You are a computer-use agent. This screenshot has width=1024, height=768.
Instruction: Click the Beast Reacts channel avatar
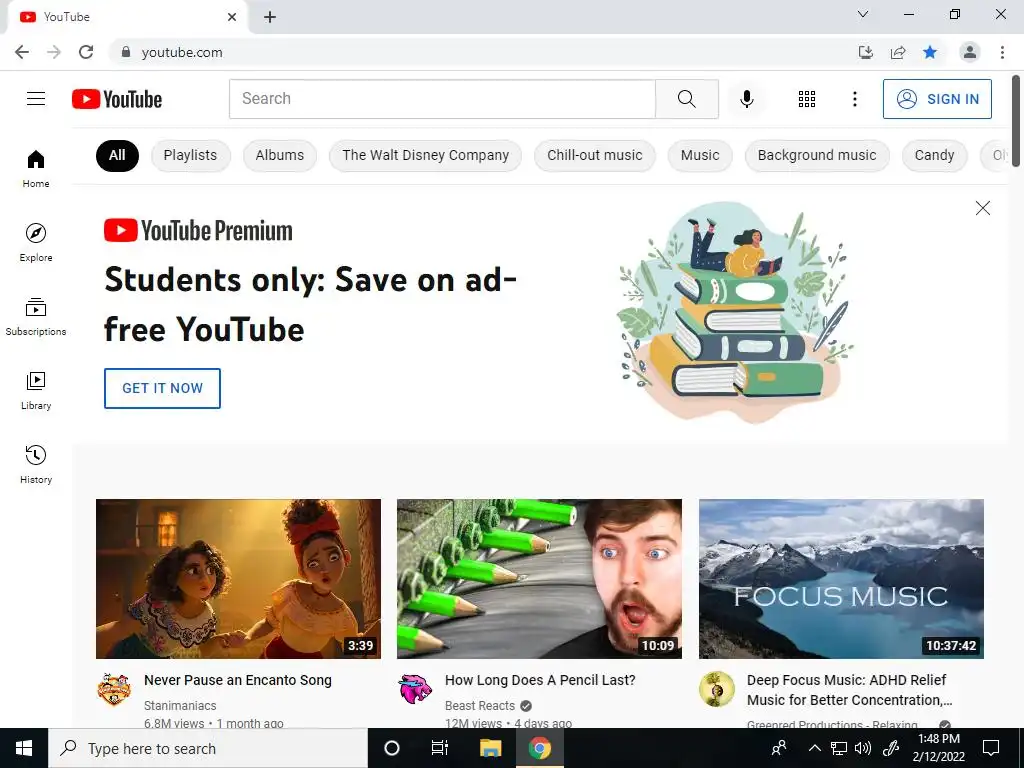coord(415,689)
